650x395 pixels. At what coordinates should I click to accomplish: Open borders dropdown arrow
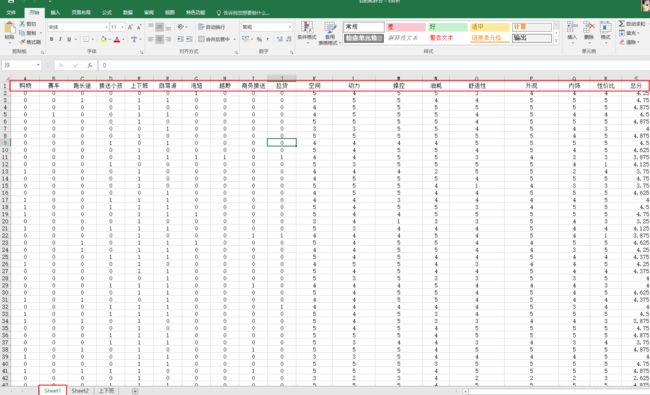92,39
